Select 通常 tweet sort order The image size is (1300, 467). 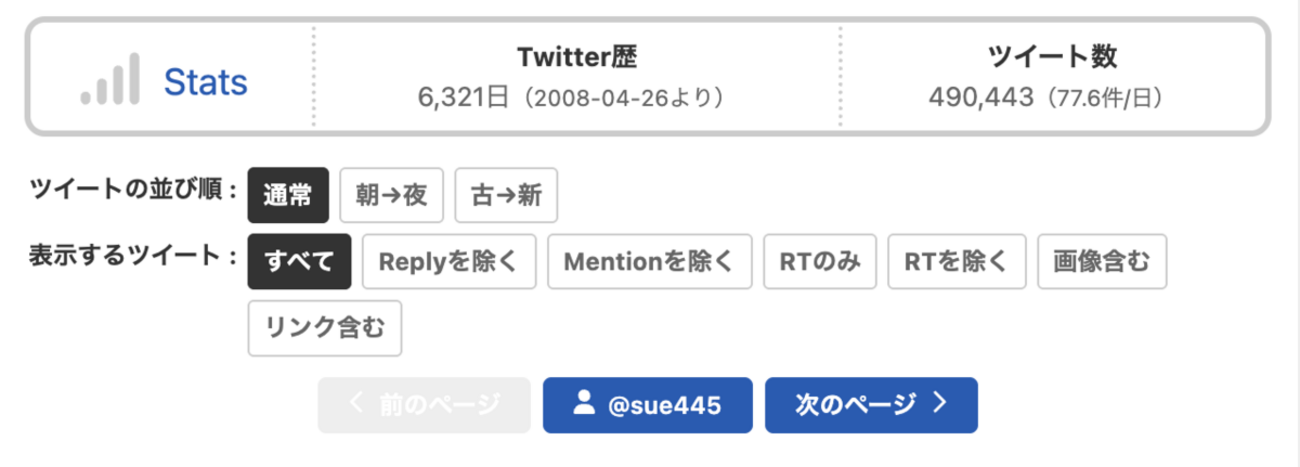[288, 194]
